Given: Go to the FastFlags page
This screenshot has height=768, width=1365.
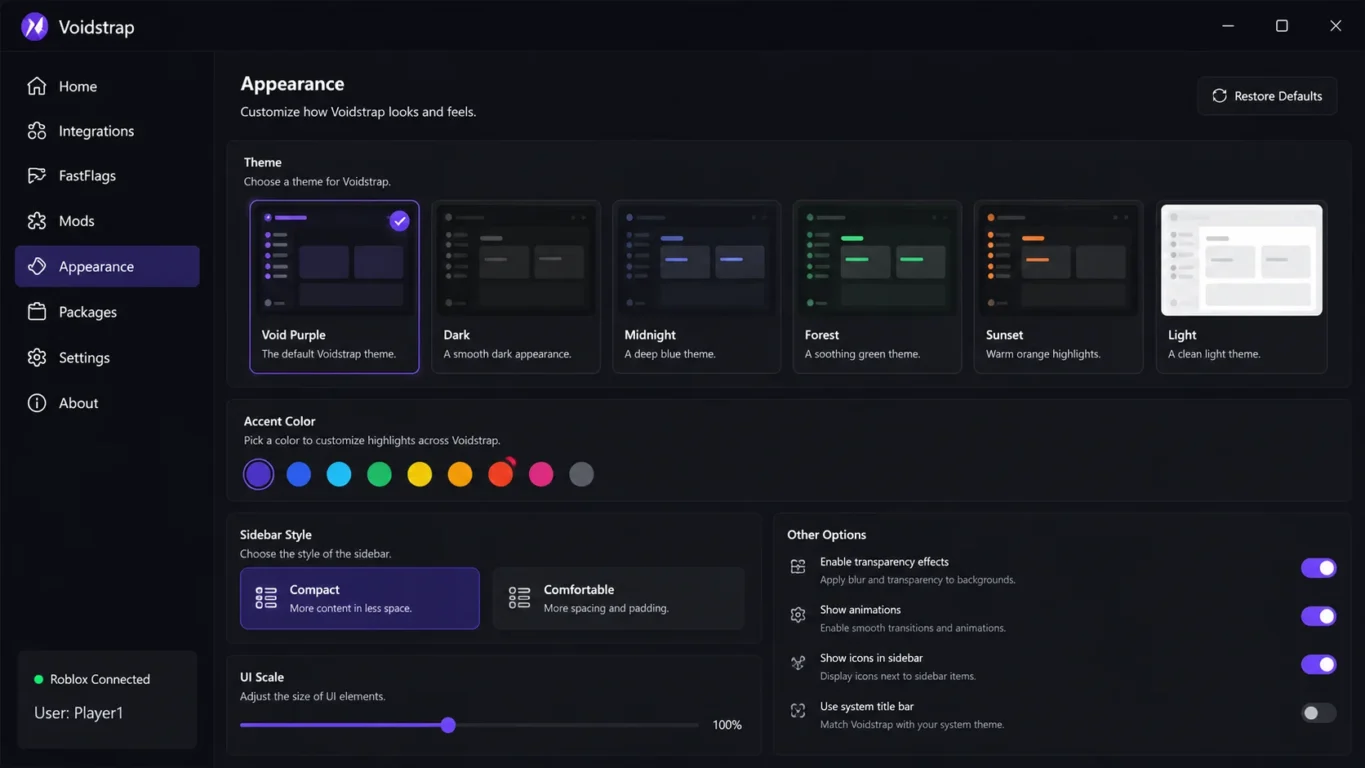Looking at the screenshot, I should click(107, 176).
